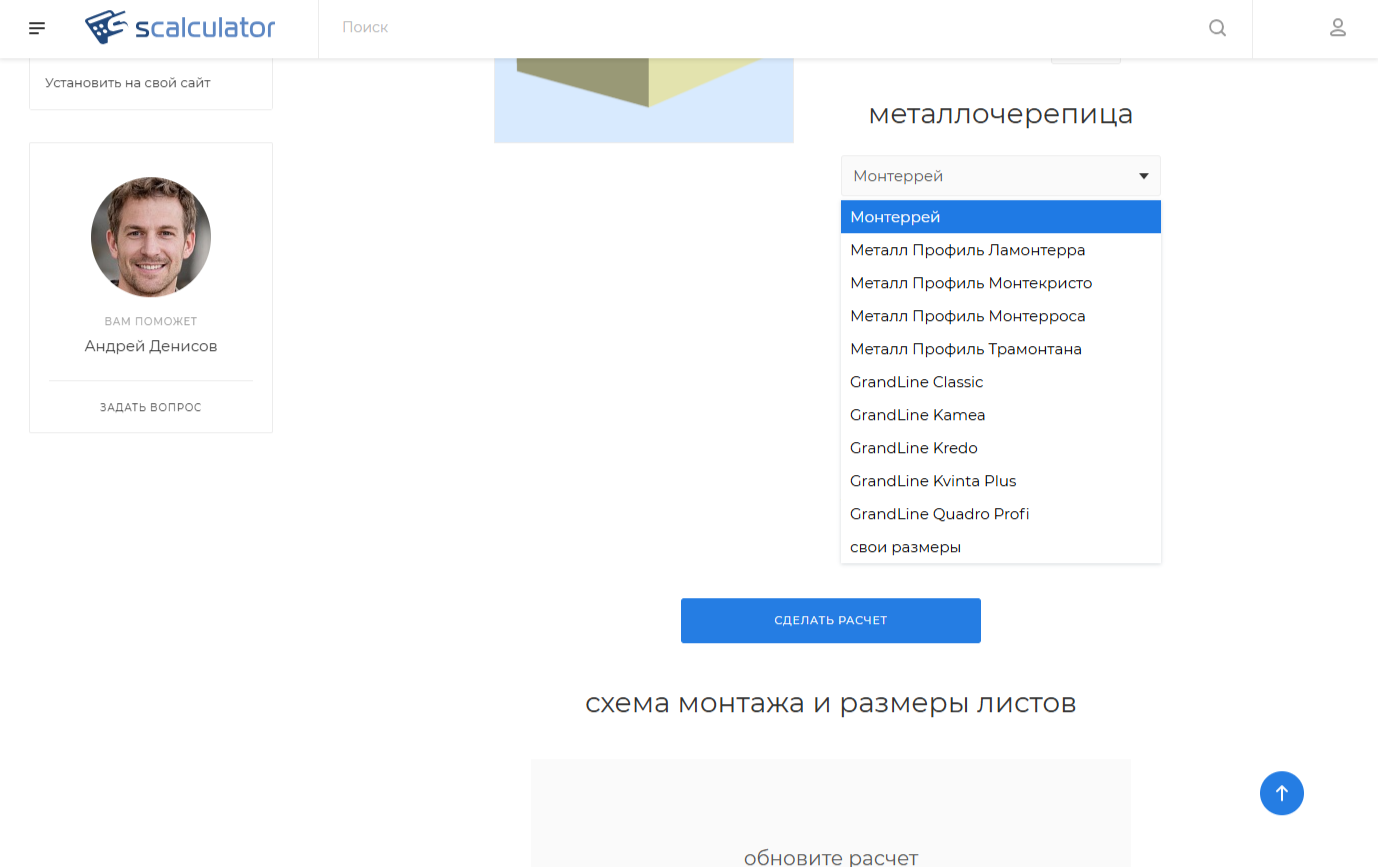This screenshot has width=1378, height=867.
Task: Pick Металл Профиль Трамонтана option
Action: [x=1001, y=349]
